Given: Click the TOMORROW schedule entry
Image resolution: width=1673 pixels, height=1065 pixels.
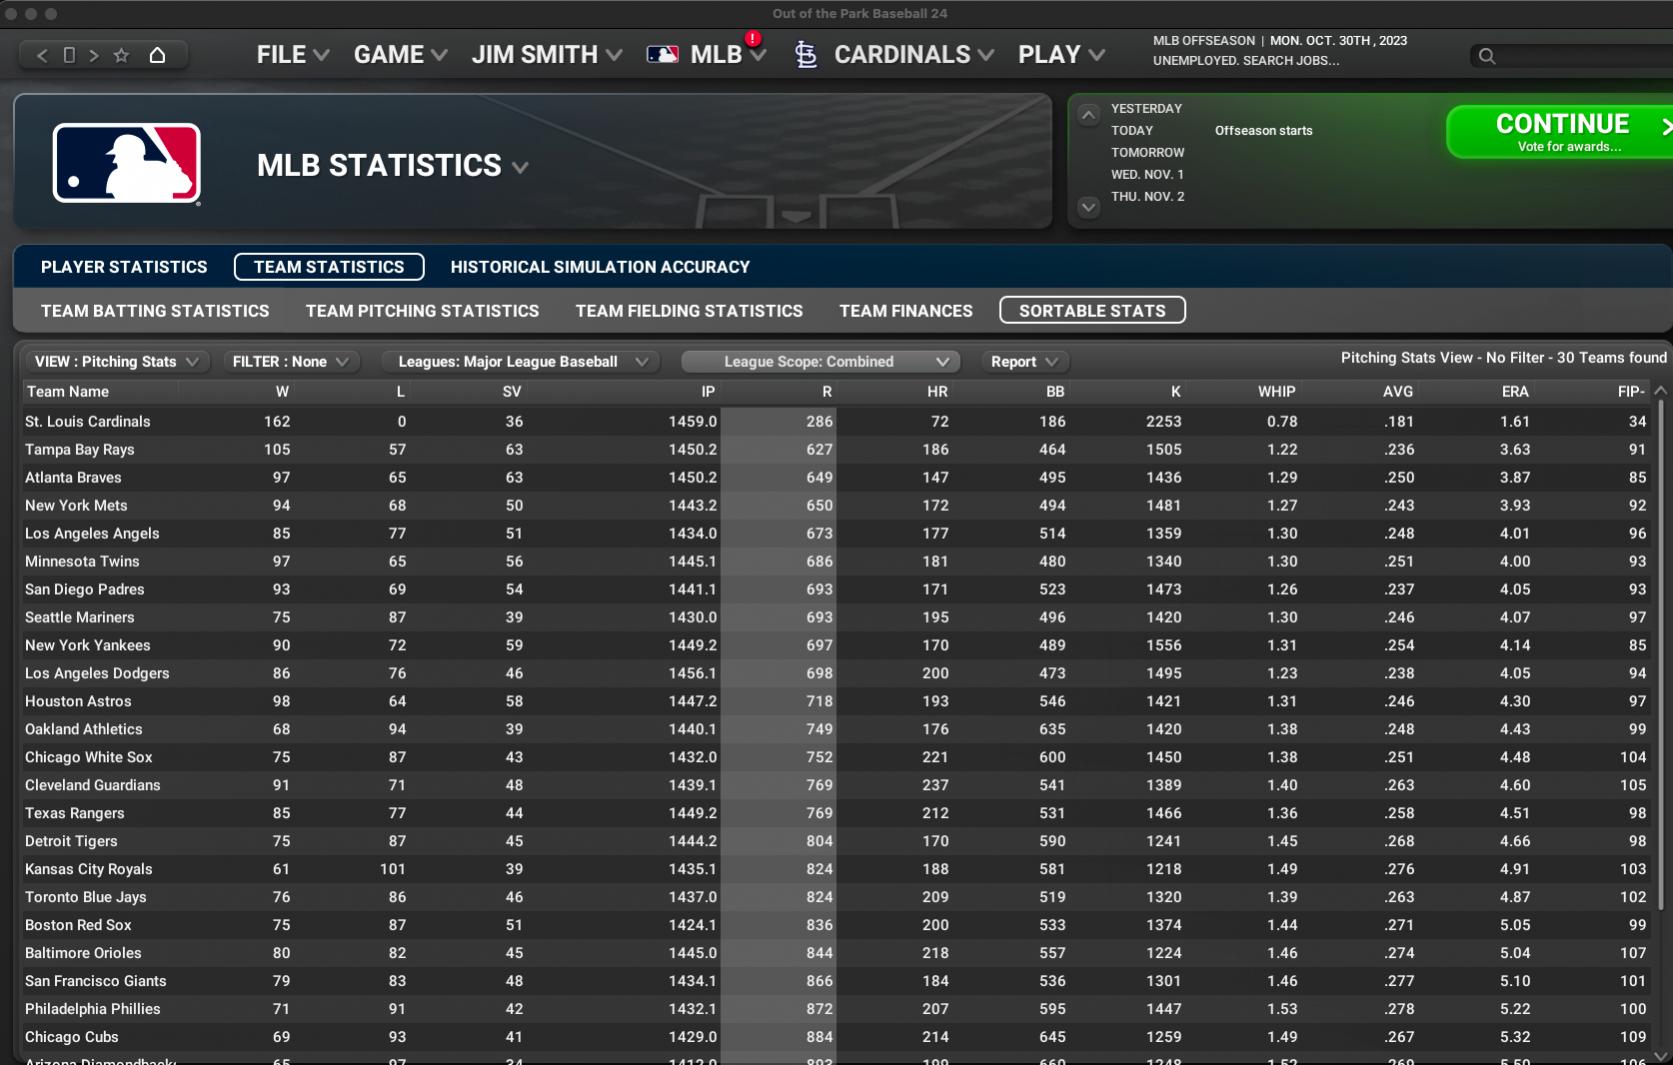Looking at the screenshot, I should pyautogui.click(x=1147, y=153).
